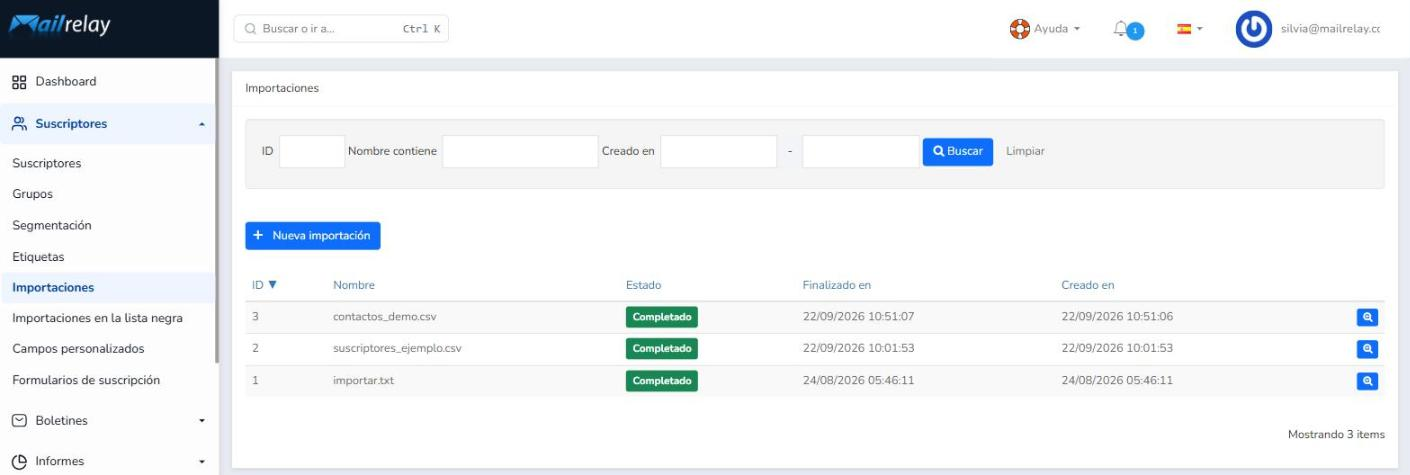Sort by the Creado en column header

point(1088,285)
